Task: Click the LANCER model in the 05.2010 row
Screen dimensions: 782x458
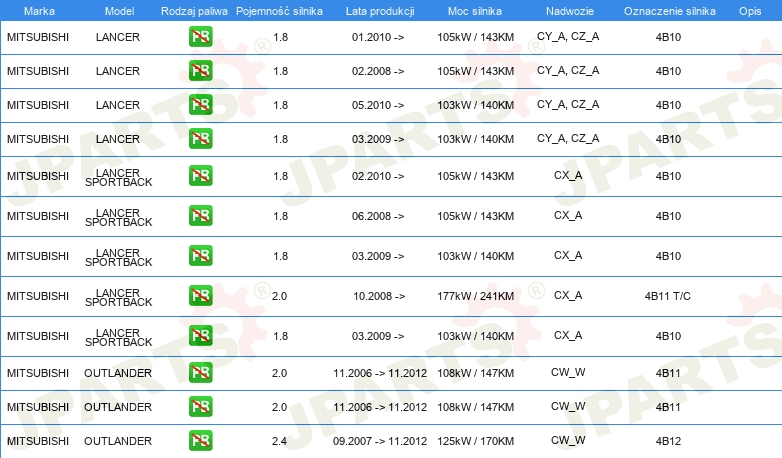Action: [118, 105]
